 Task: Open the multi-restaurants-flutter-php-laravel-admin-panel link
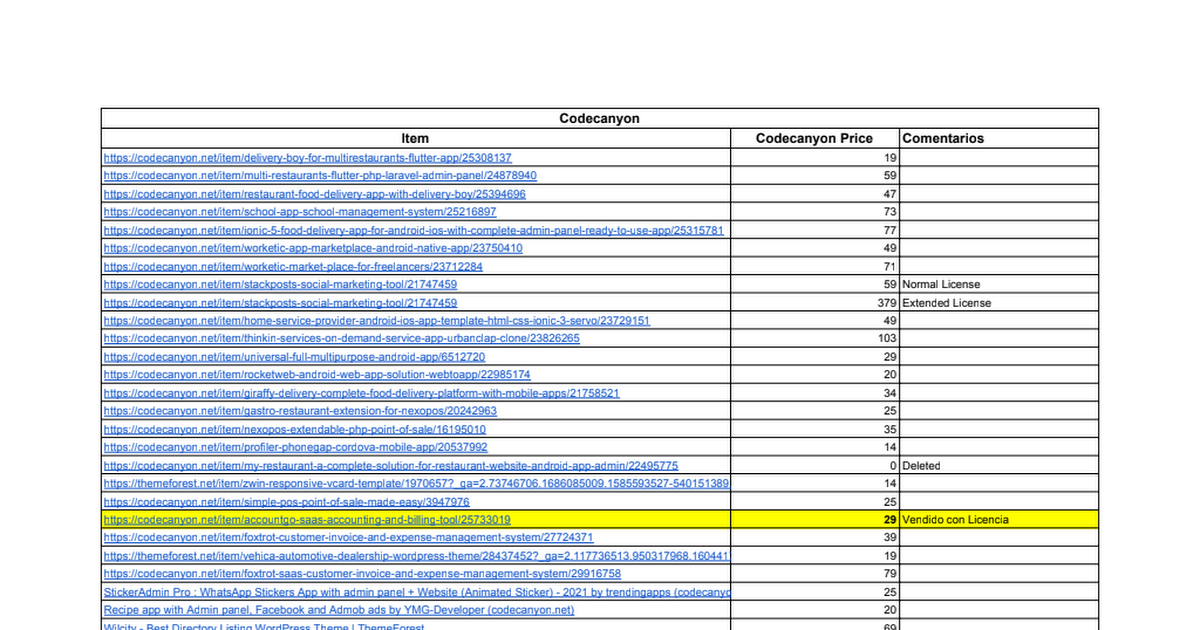click(320, 176)
